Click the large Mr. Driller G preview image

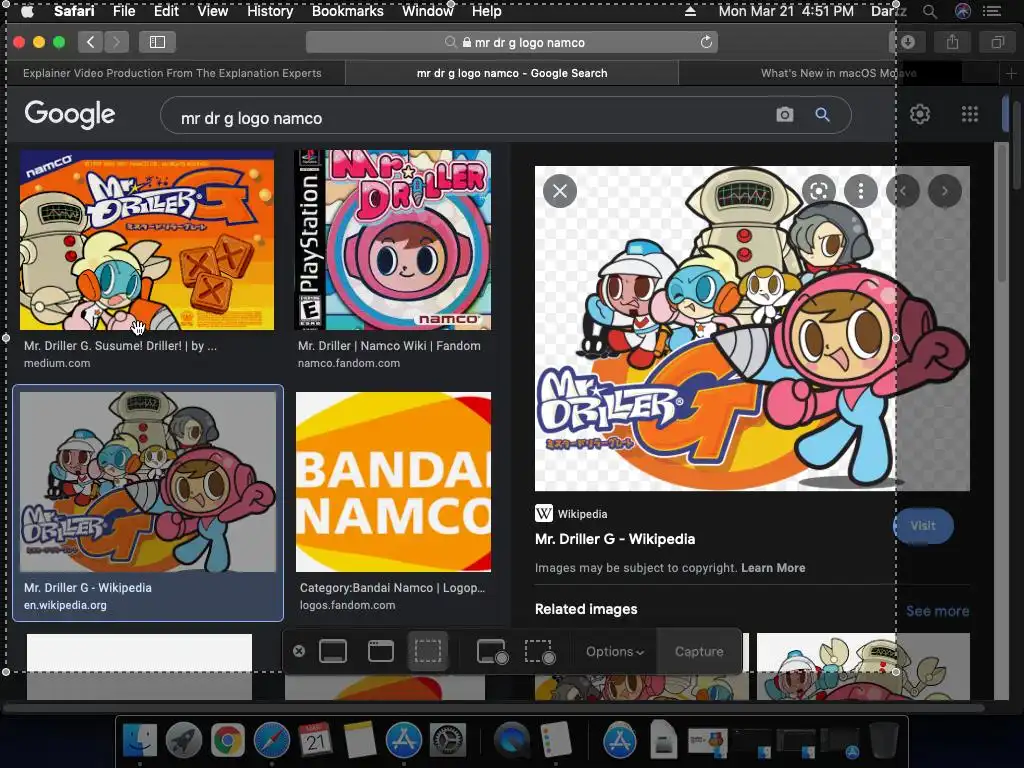click(752, 328)
